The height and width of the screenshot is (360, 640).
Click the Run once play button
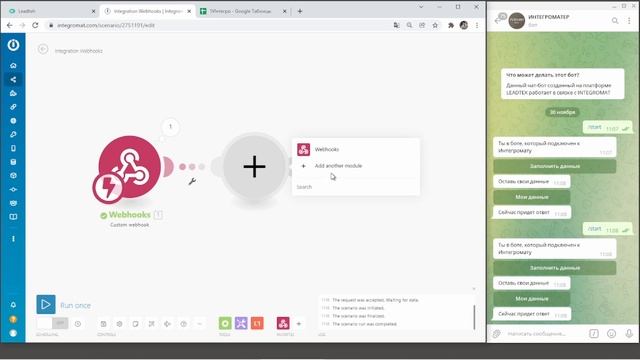coord(46,304)
